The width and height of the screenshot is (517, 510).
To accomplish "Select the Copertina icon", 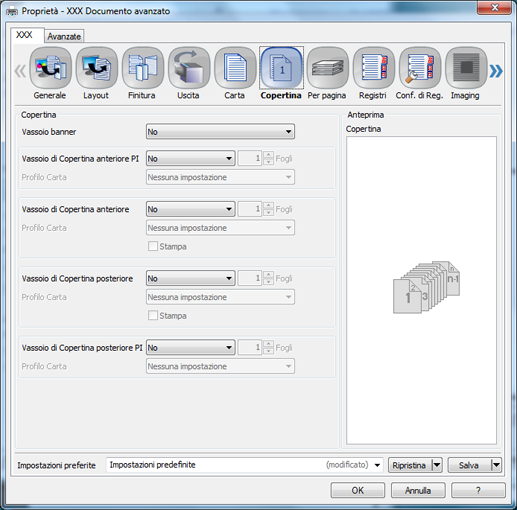I will coord(281,68).
